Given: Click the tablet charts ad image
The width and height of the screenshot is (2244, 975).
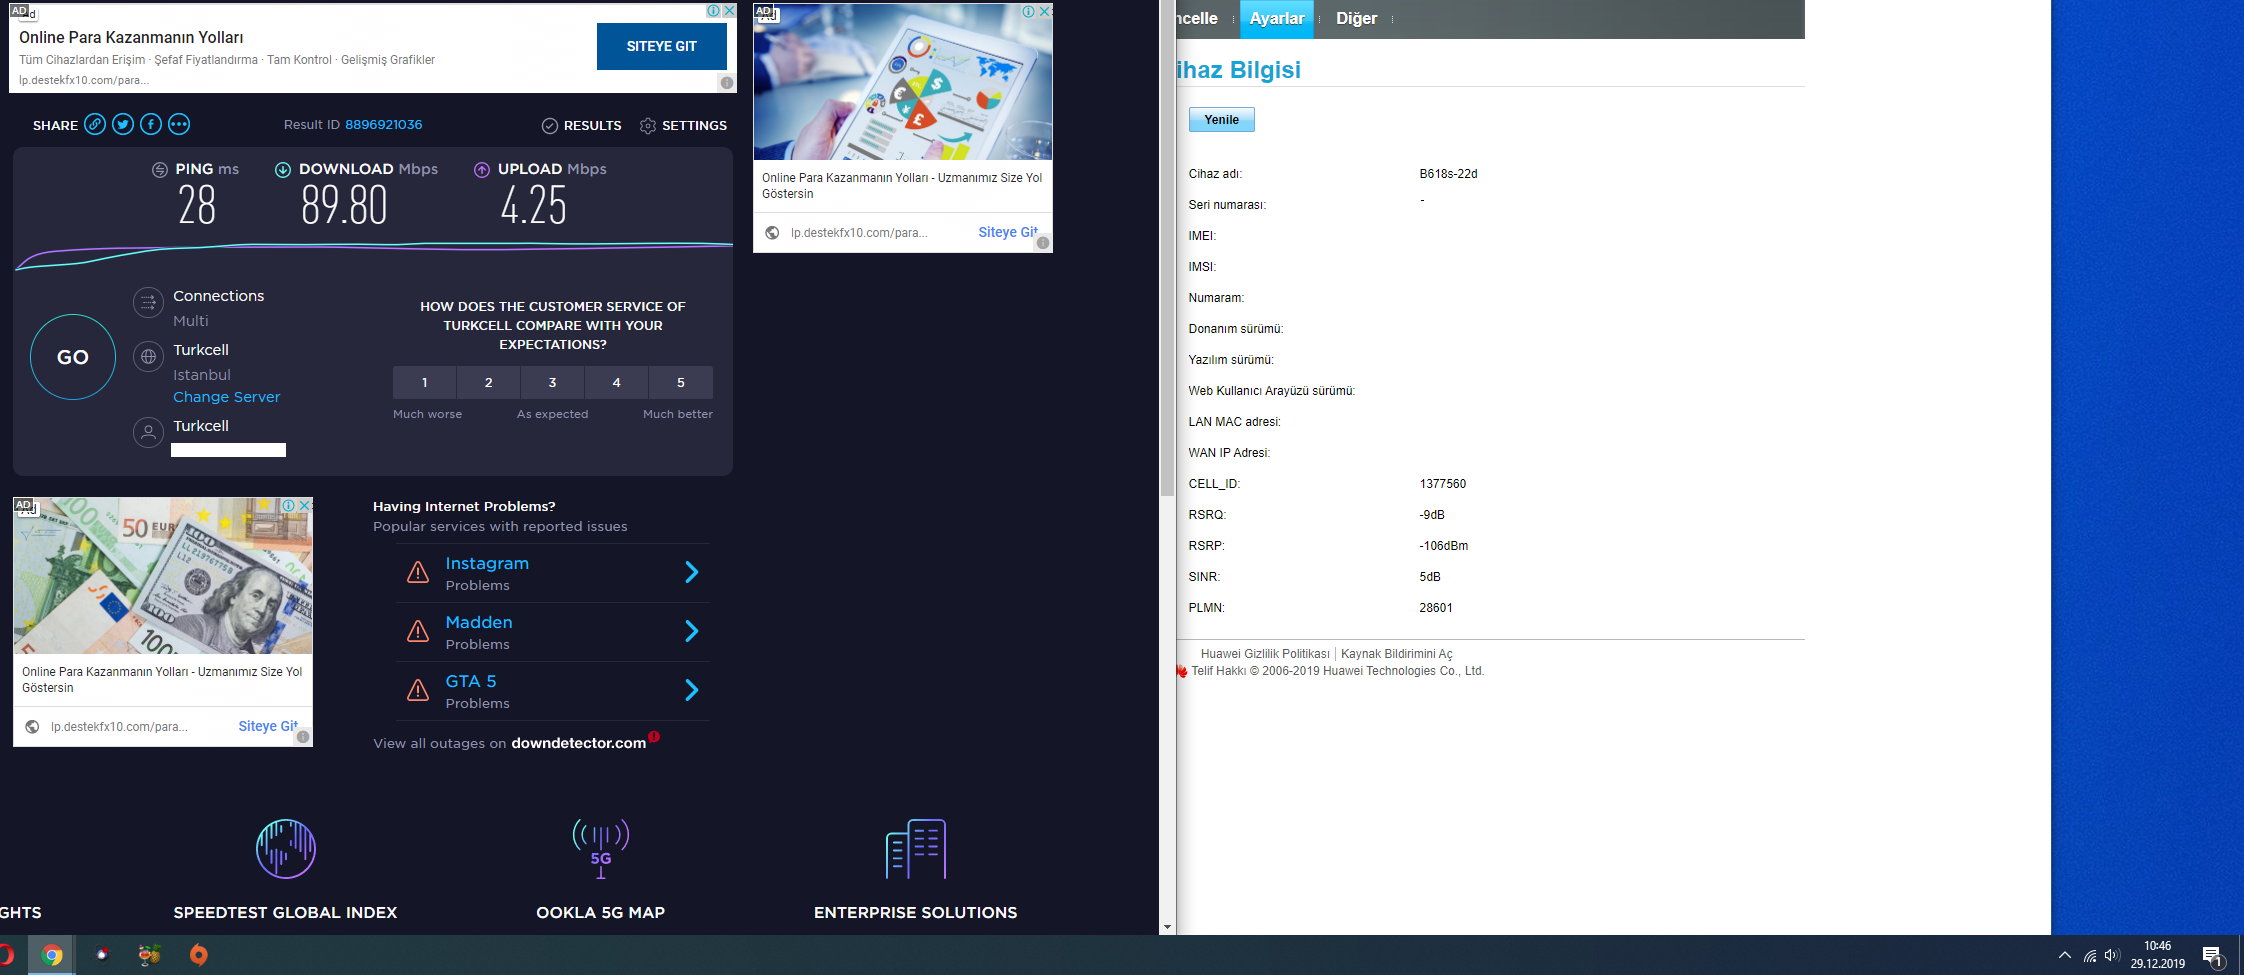Looking at the screenshot, I should (x=903, y=82).
